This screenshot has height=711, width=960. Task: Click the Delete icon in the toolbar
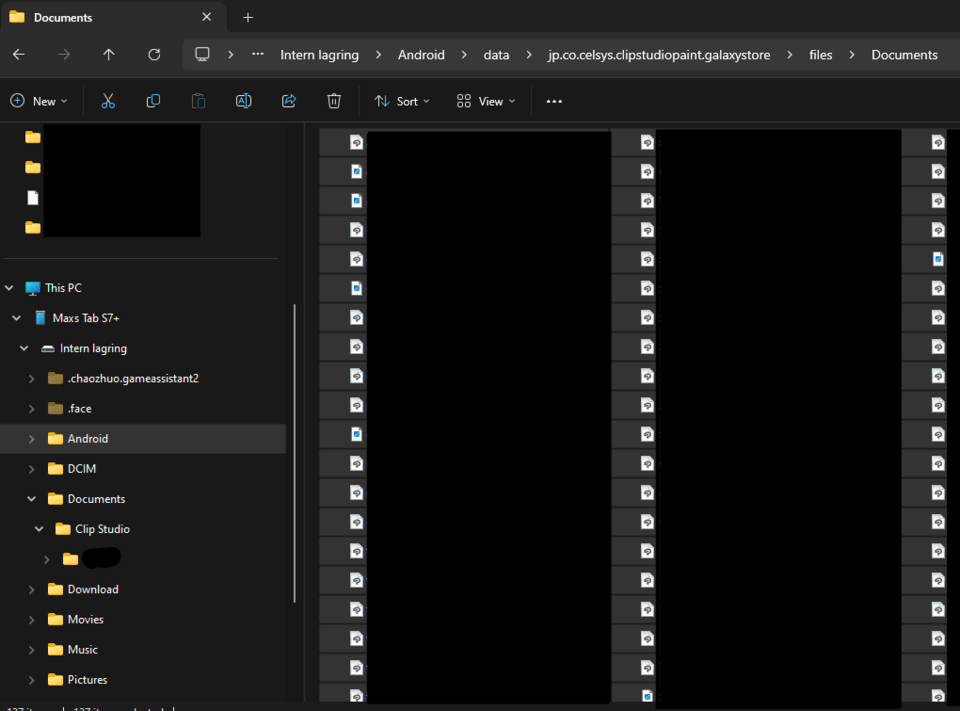tap(333, 100)
